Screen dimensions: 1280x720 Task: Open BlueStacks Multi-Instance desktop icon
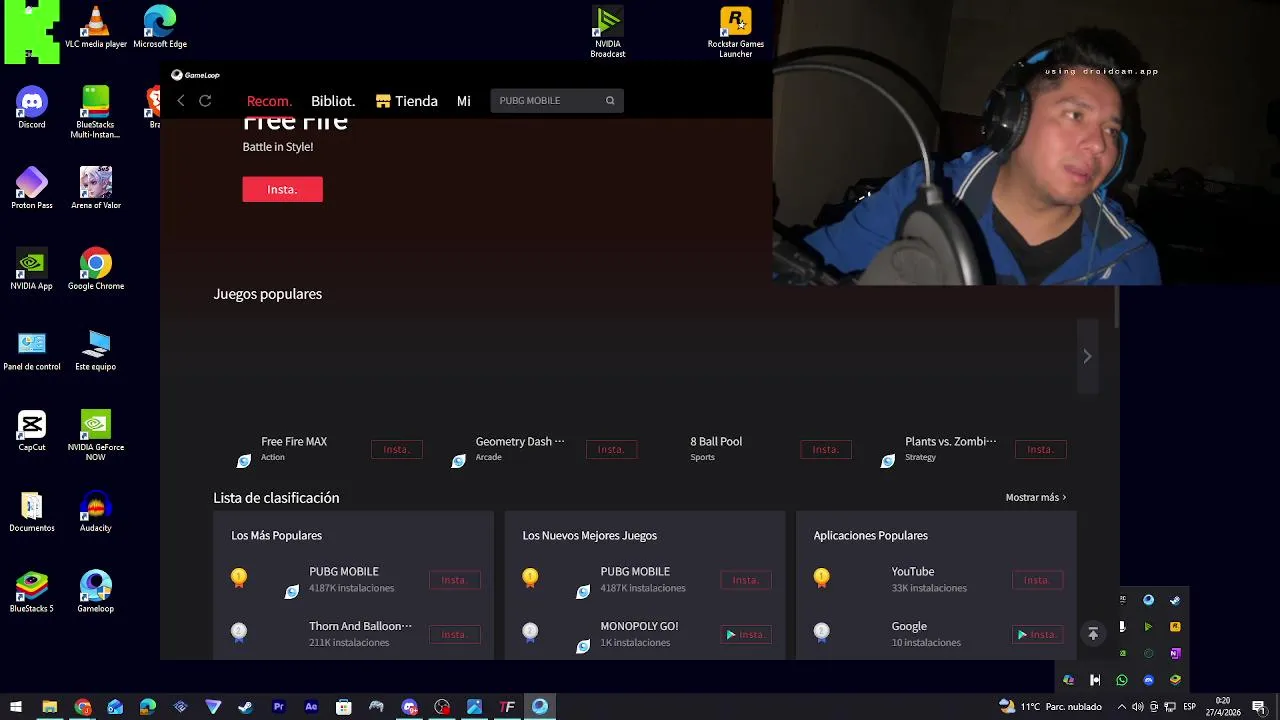point(96,112)
